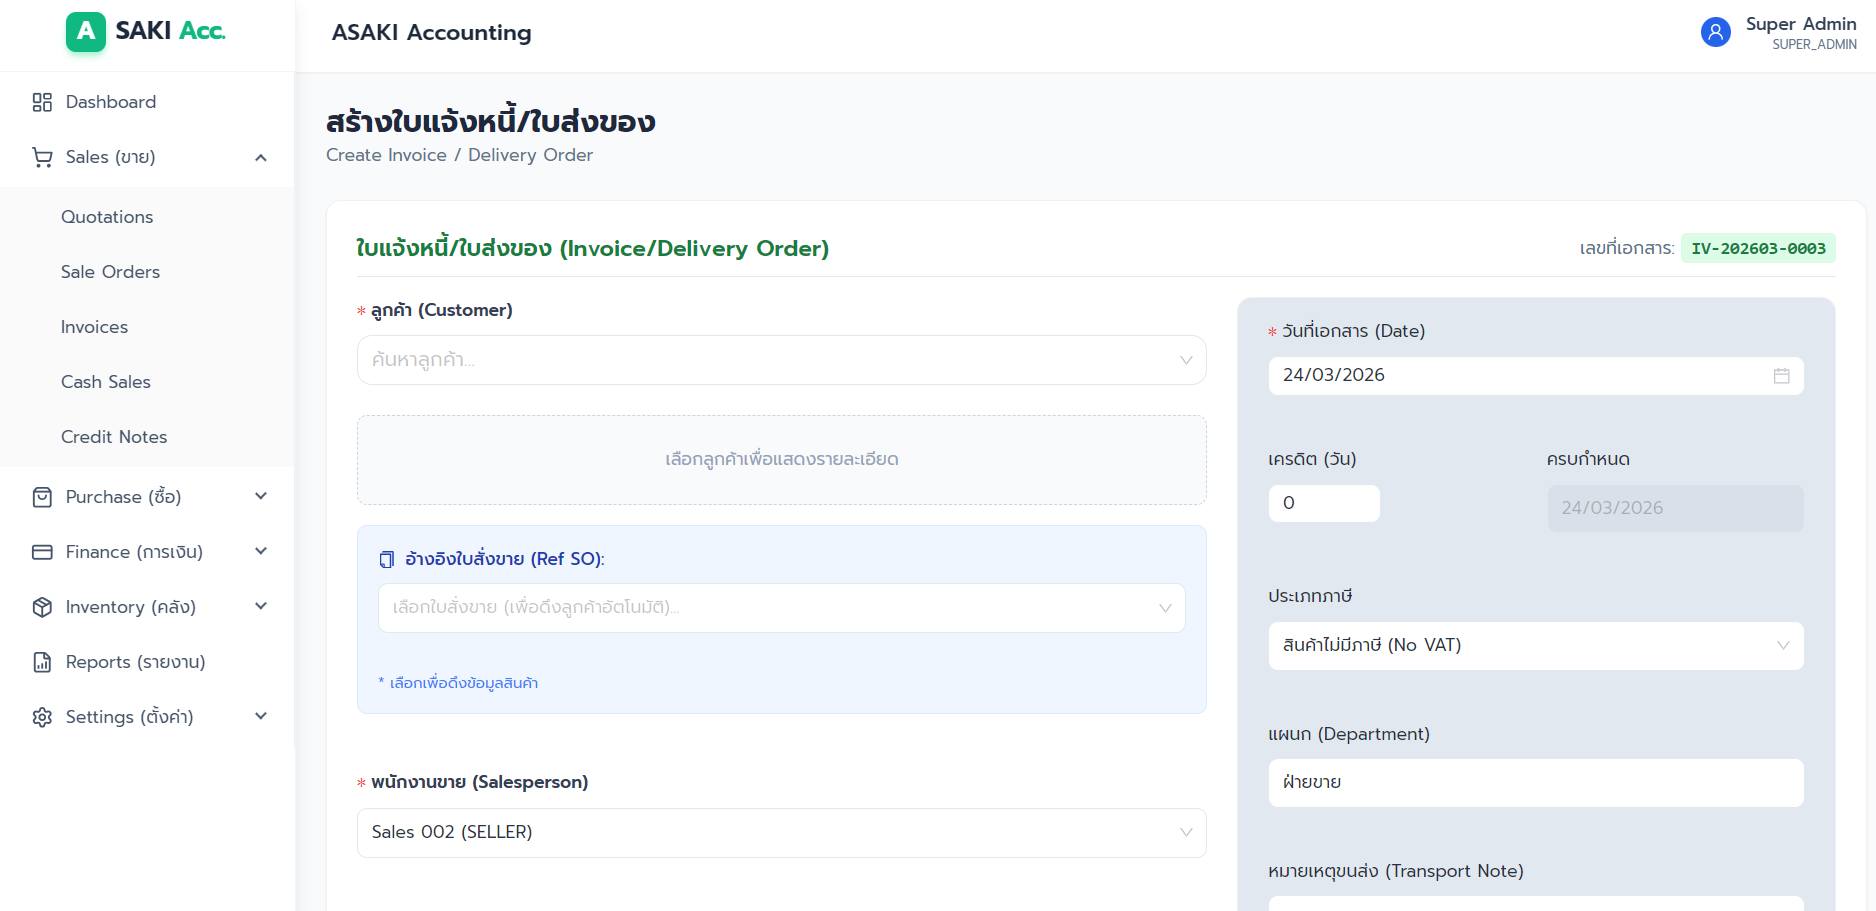
Task: Open the Customer search dropdown
Action: coord(782,360)
